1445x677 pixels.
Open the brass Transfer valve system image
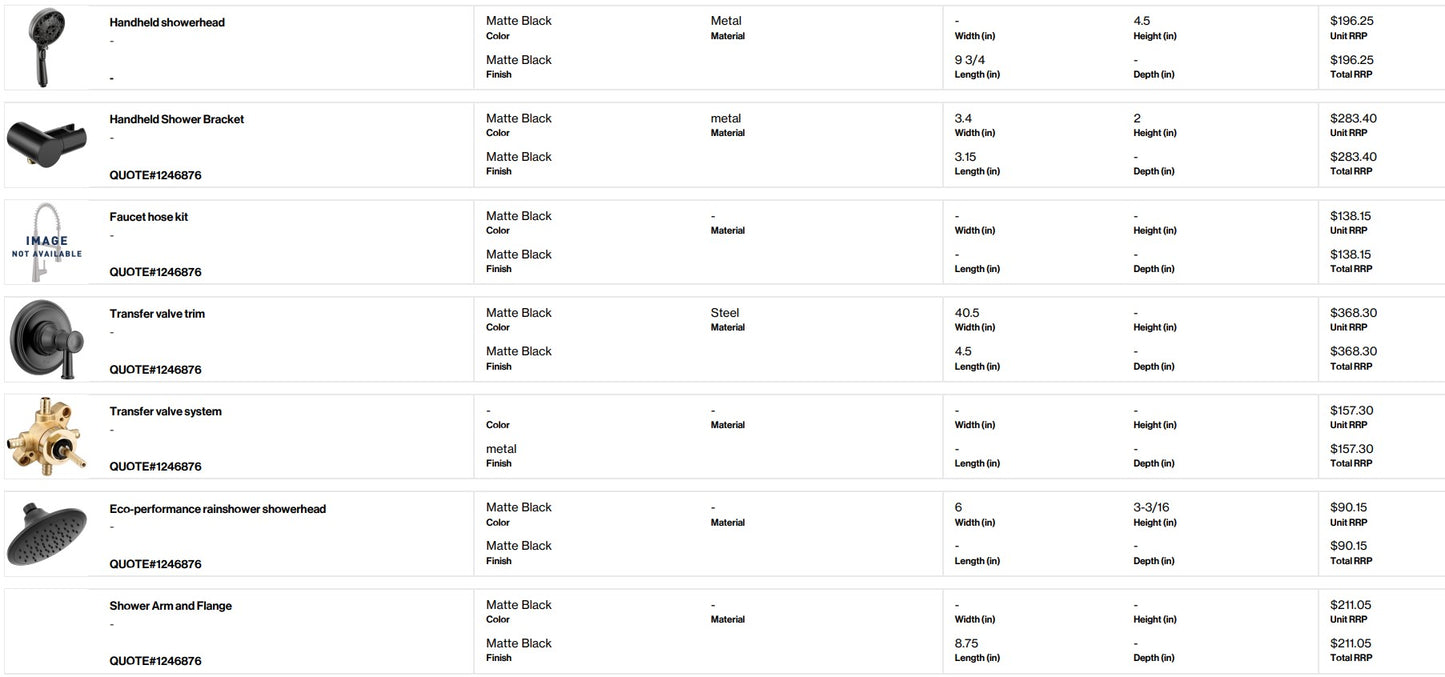[46, 436]
